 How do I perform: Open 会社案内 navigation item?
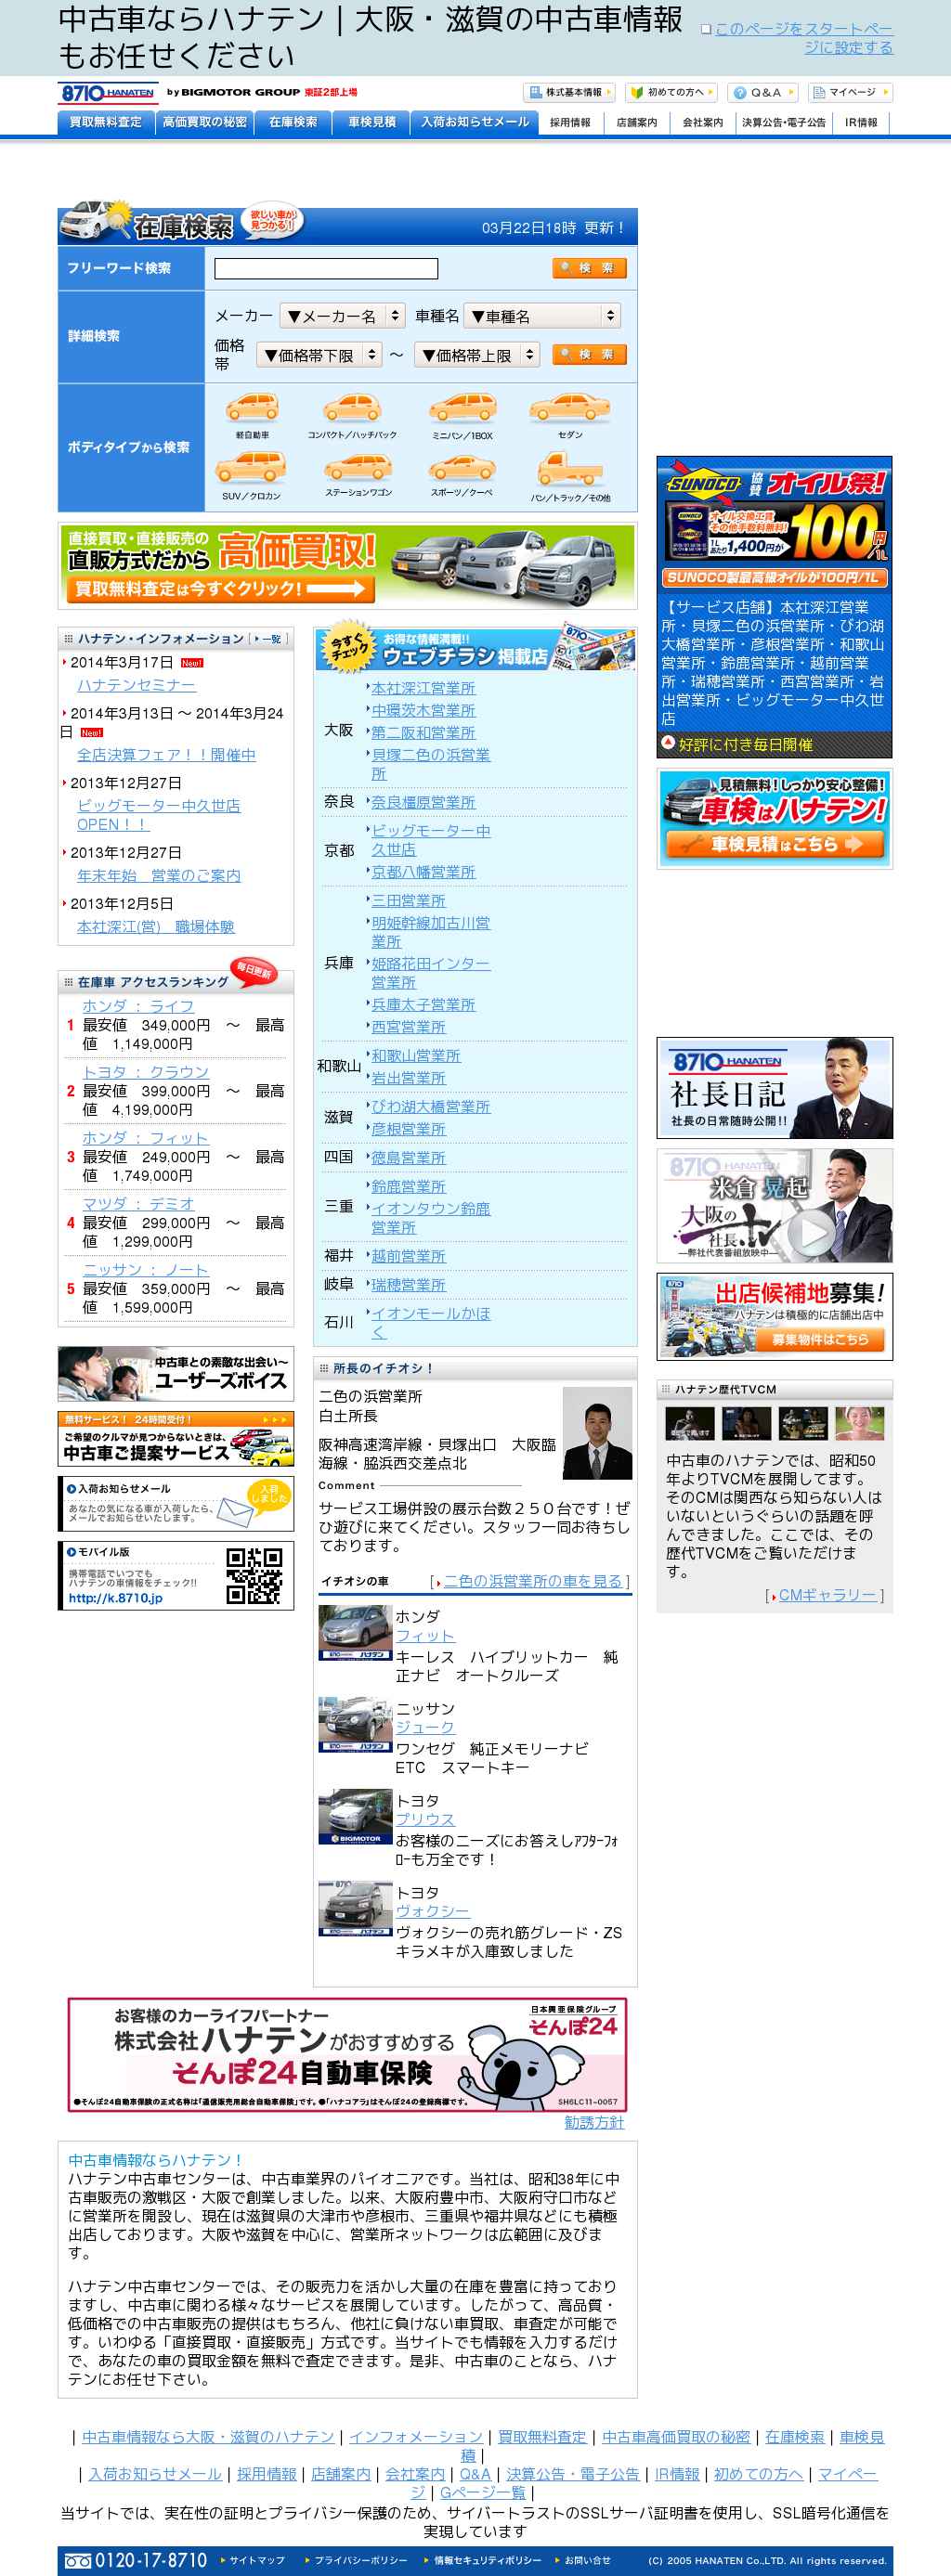point(703,123)
